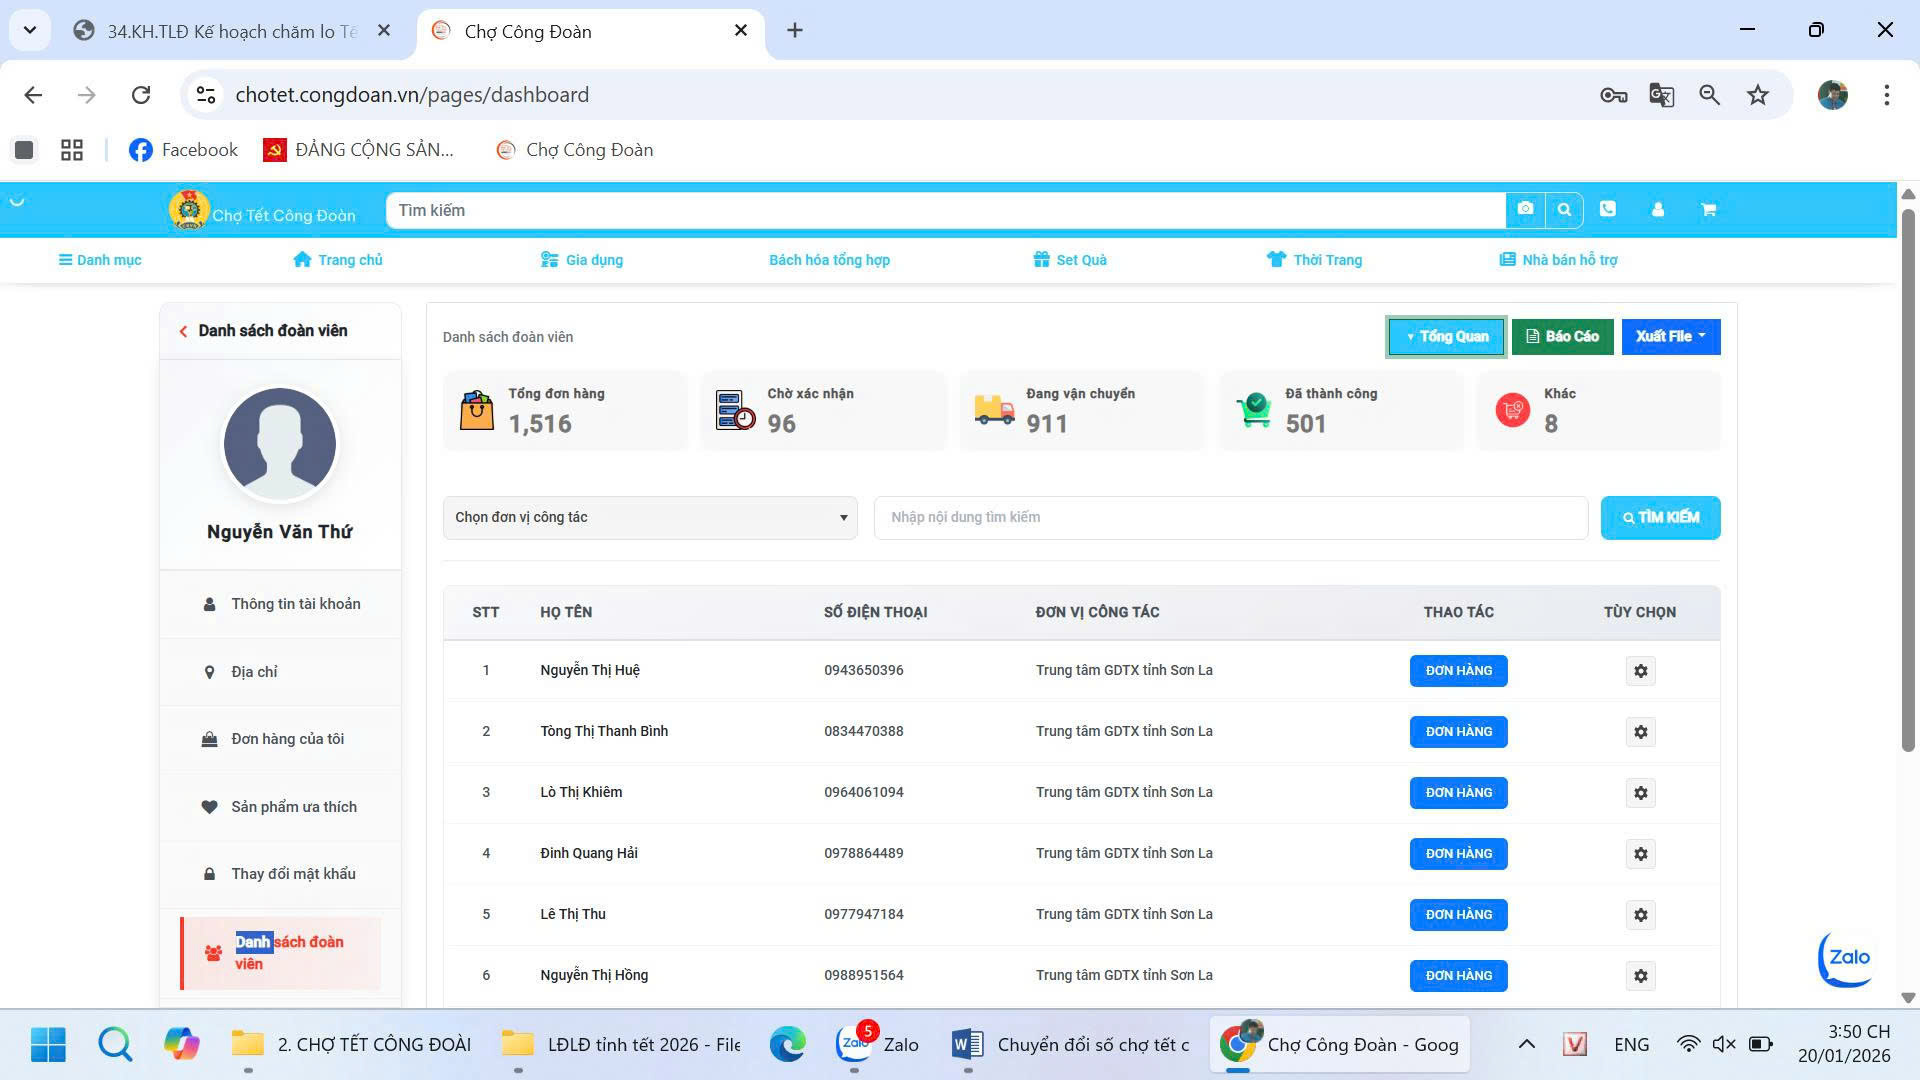Open the shopping cart icon
This screenshot has height=1080, width=1920.
click(x=1708, y=209)
